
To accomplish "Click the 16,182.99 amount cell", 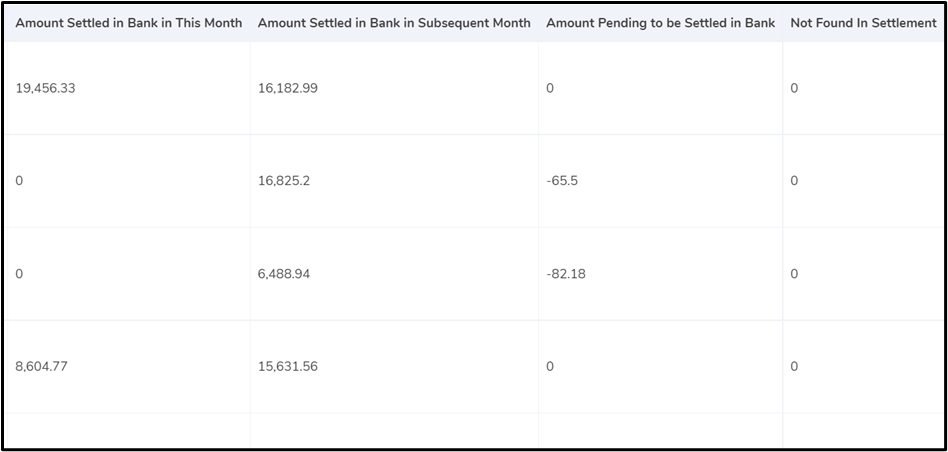I will click(x=288, y=88).
